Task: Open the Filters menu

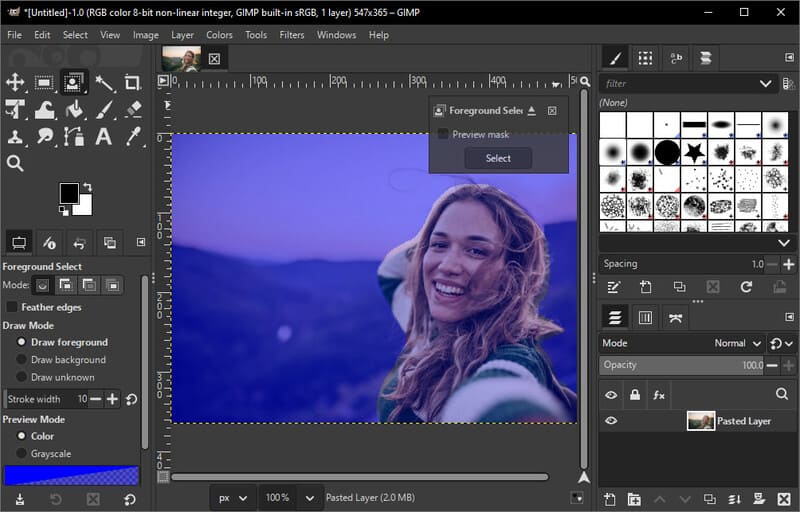Action: pyautogui.click(x=292, y=35)
